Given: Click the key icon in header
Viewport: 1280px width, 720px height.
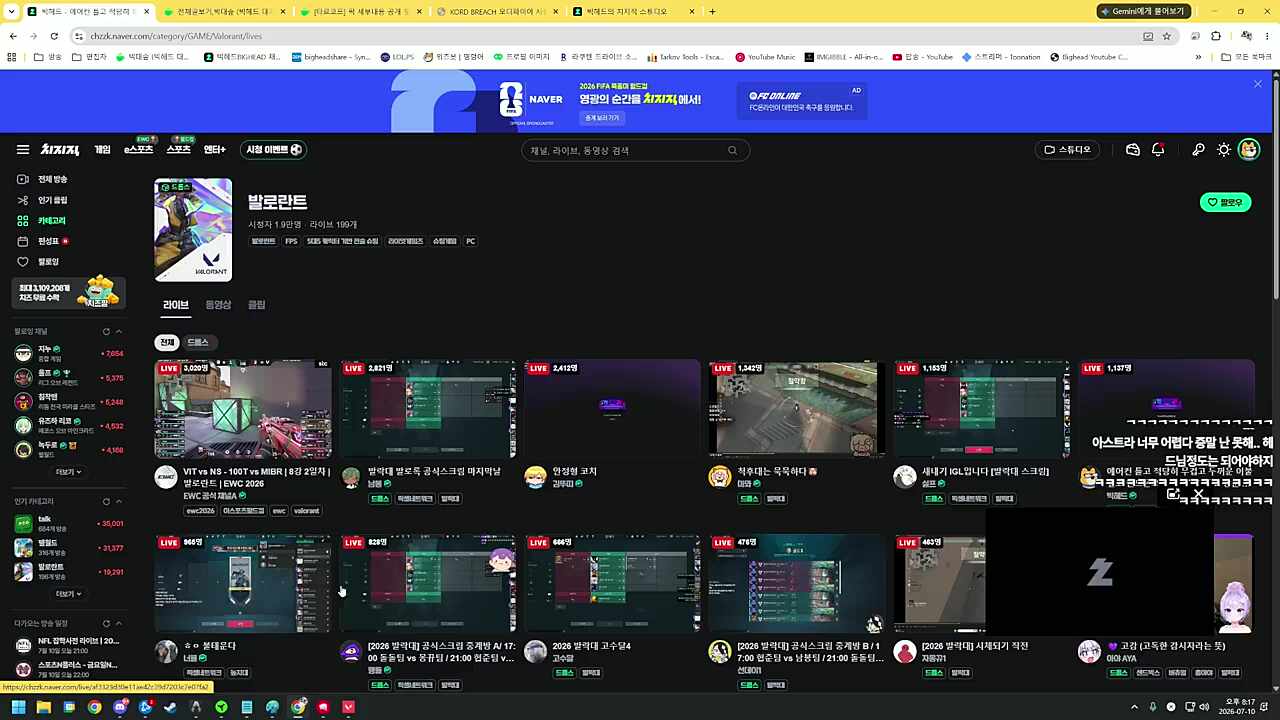Looking at the screenshot, I should pos(1198,150).
